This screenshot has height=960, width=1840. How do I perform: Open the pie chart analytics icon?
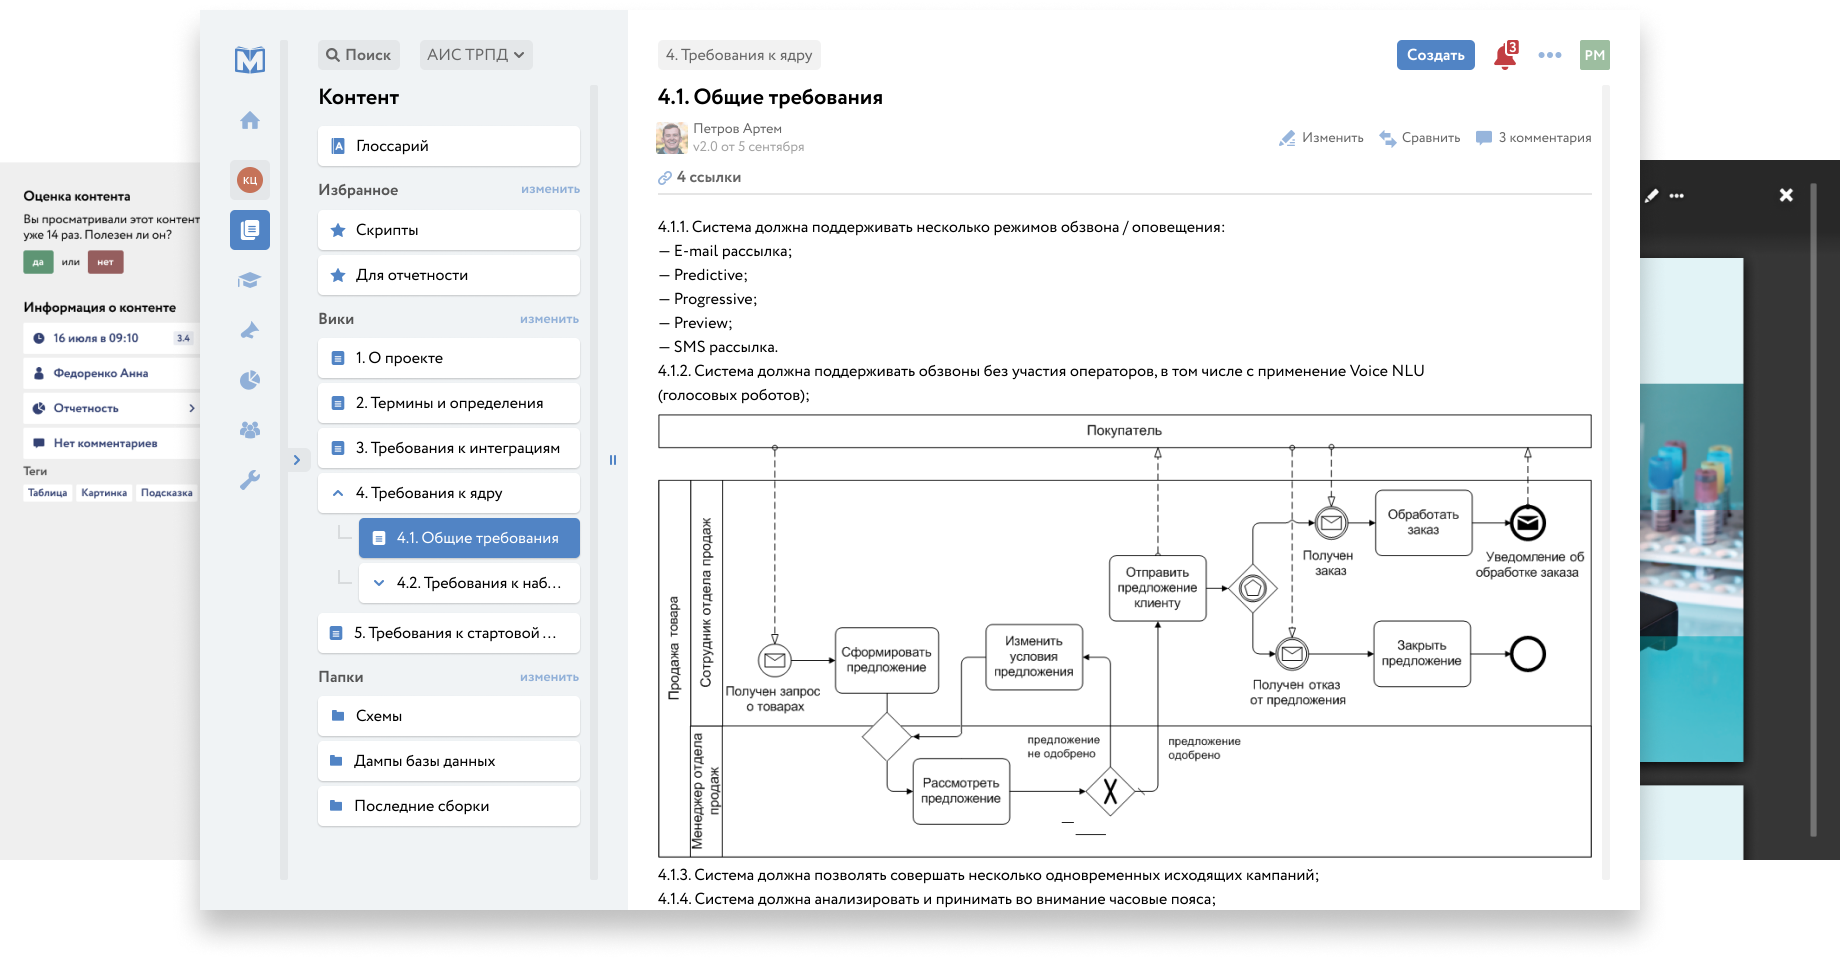coord(249,379)
